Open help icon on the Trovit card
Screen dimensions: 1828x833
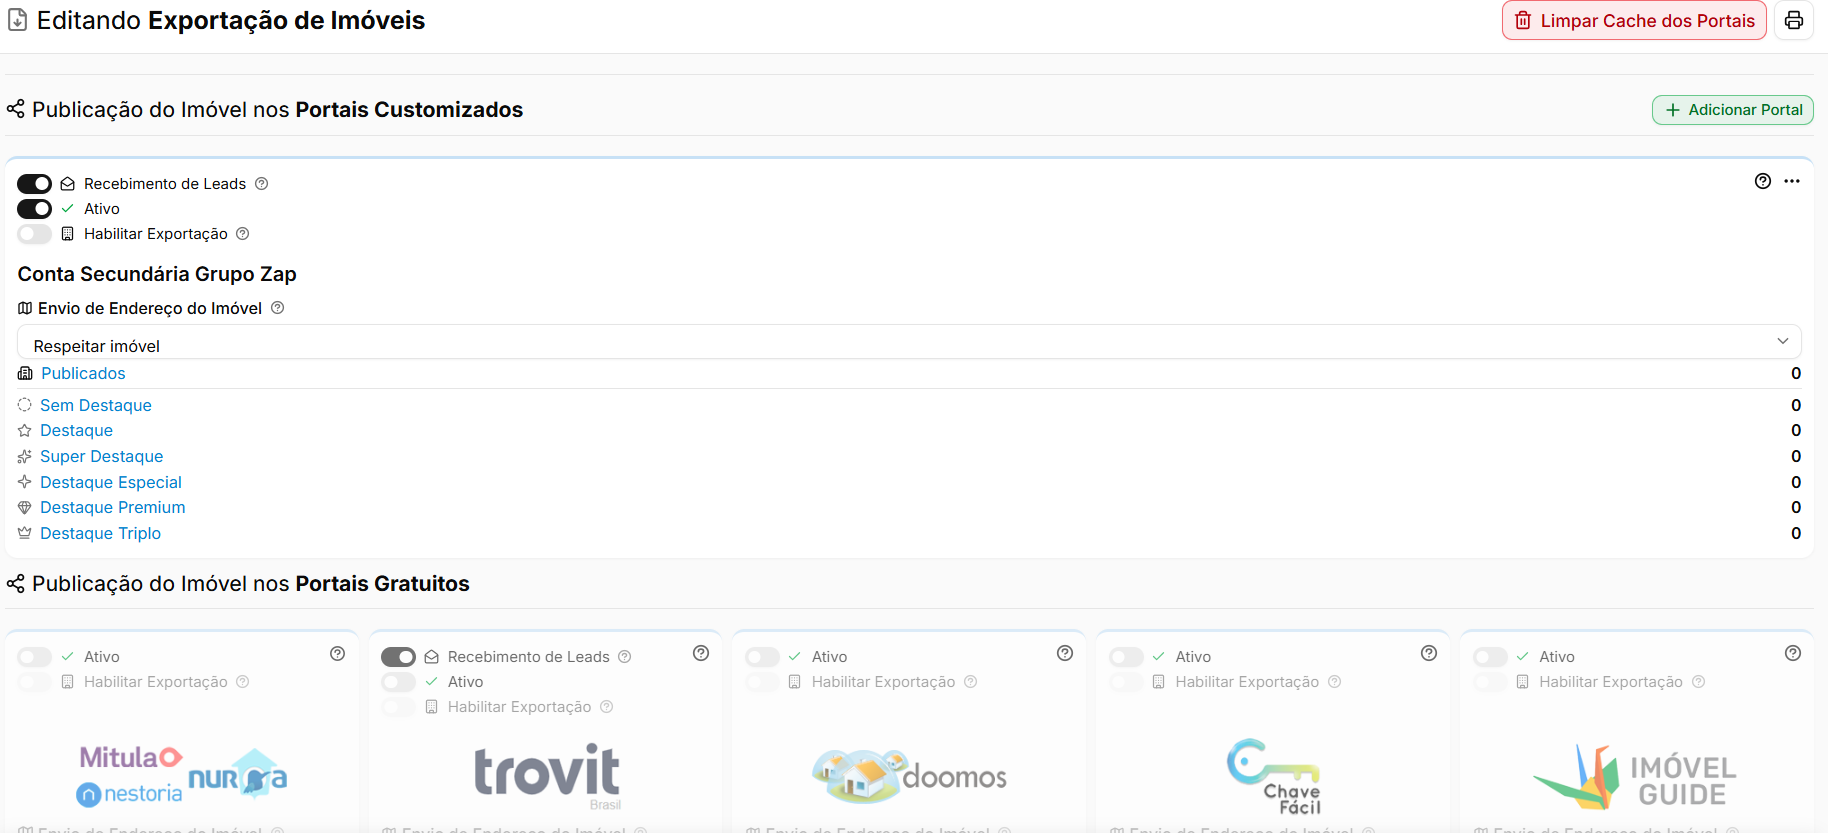(x=701, y=653)
